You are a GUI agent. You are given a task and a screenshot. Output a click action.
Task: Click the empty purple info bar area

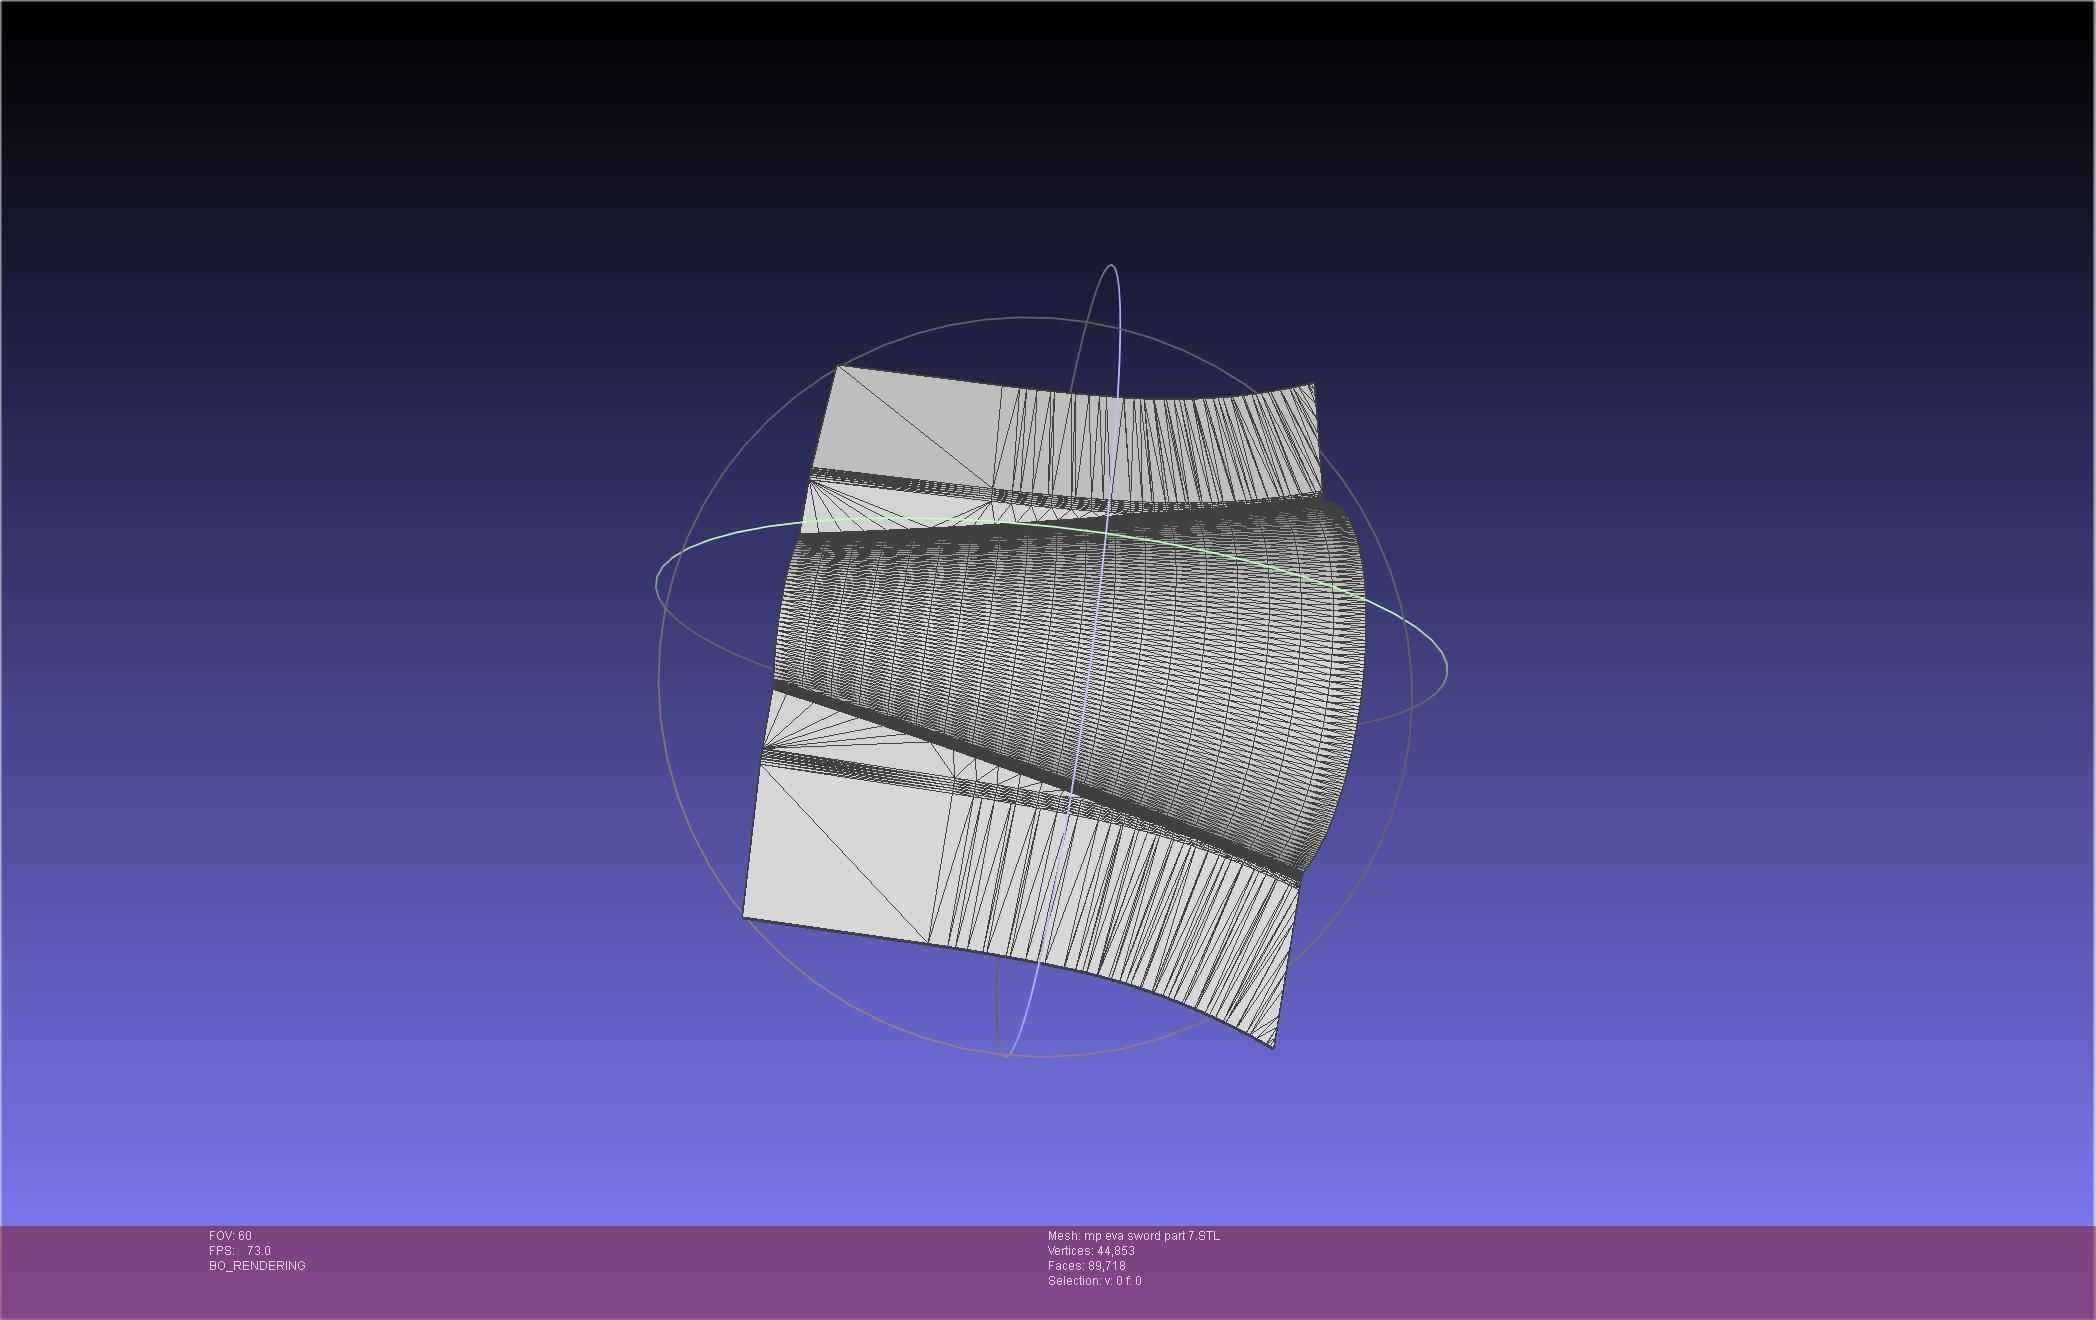1600,1270
